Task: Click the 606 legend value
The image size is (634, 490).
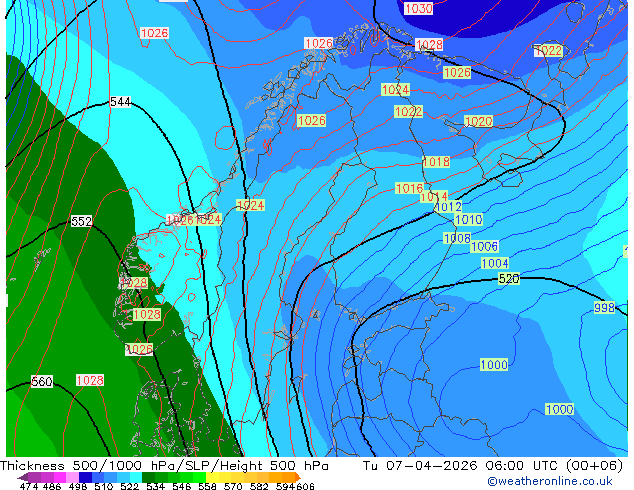Action: 305,486
